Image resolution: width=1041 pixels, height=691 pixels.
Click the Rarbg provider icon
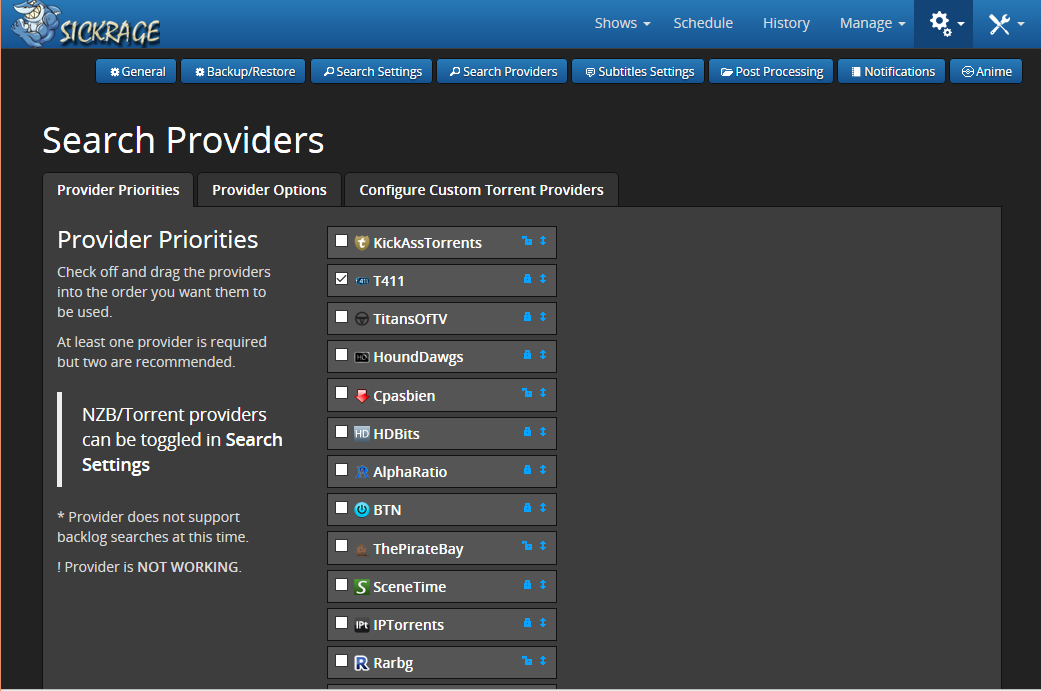point(362,663)
